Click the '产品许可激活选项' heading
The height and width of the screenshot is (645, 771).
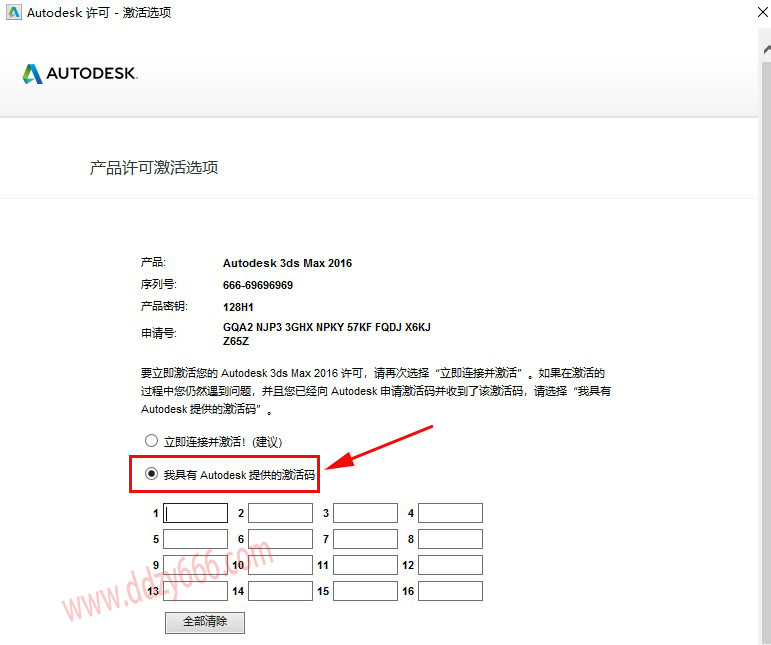coord(154,168)
